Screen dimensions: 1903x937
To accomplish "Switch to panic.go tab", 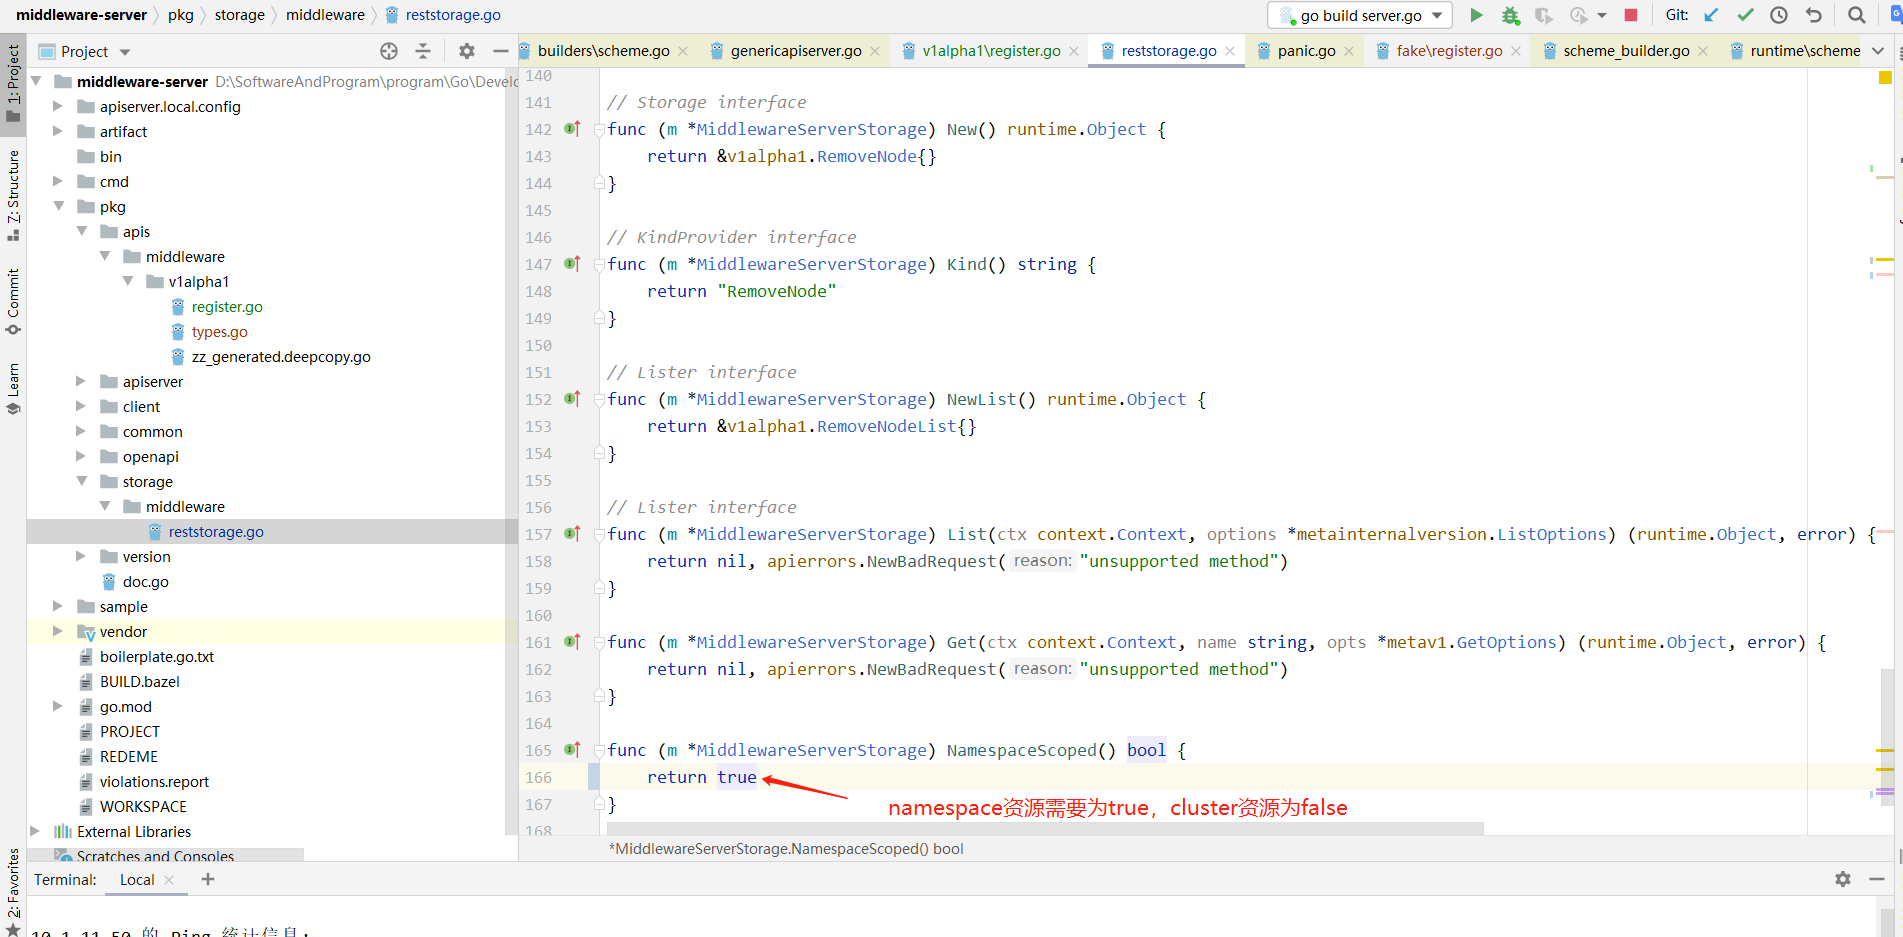I will pos(1306,51).
